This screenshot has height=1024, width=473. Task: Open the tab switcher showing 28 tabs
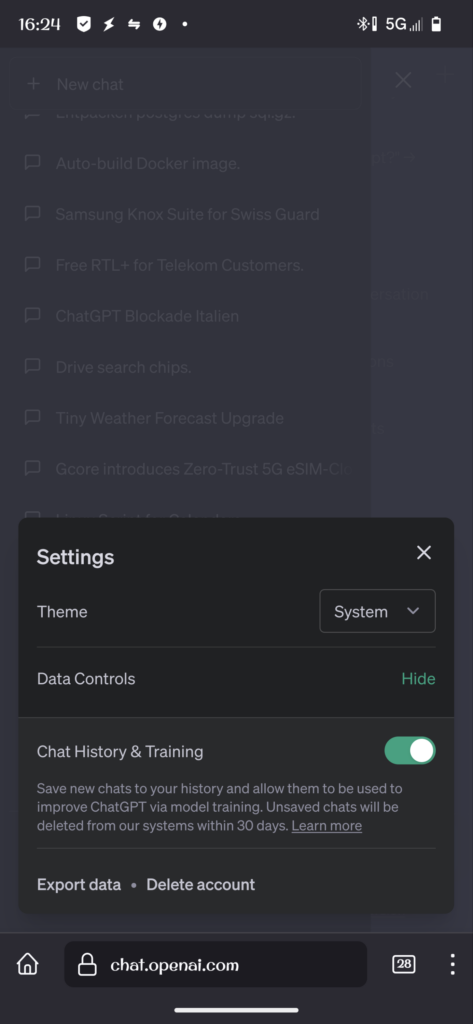[404, 964]
